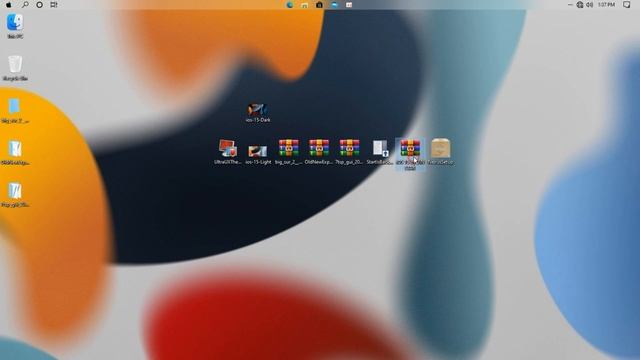
Task: Select the highlighted WinRAR archive under the cursor
Action: click(410, 154)
